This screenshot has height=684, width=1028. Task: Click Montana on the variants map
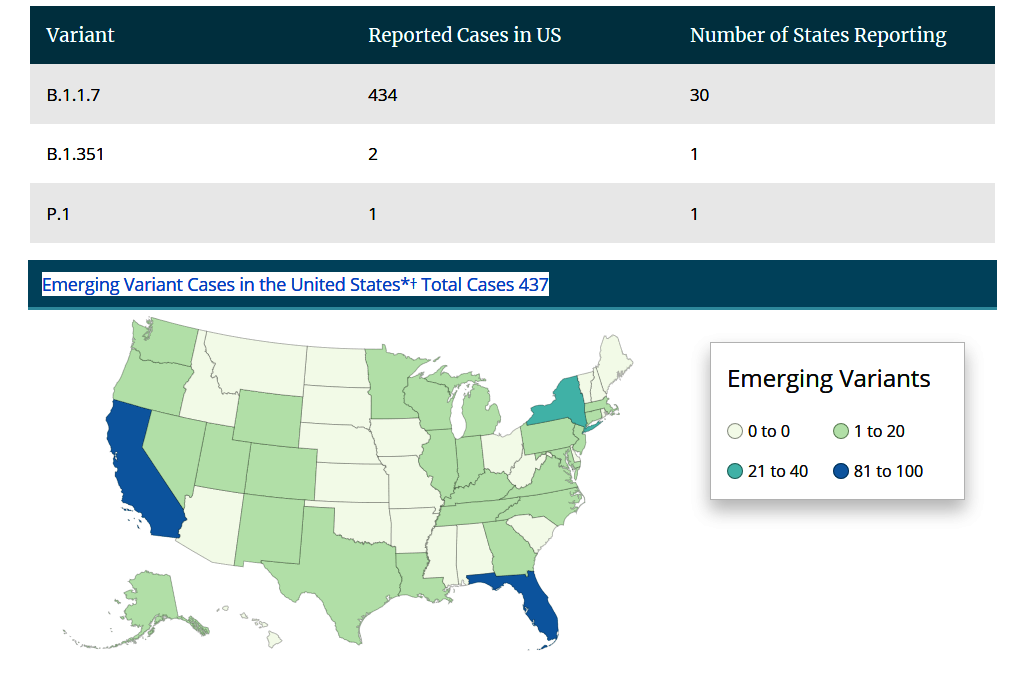262,367
